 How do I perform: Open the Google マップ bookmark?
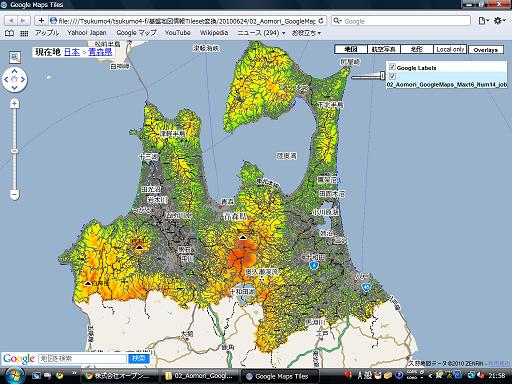[x=136, y=33]
